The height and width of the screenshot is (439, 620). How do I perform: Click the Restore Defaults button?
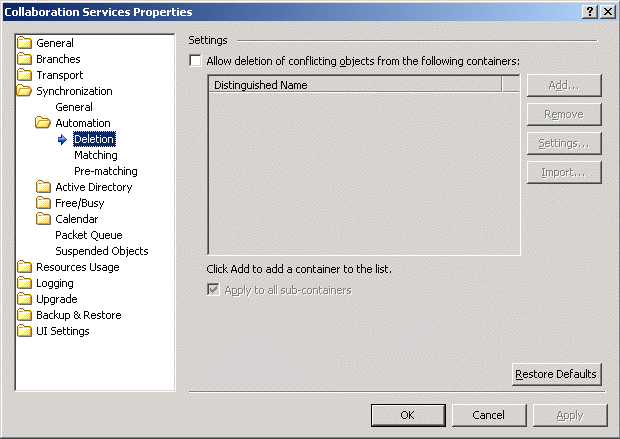pos(556,374)
